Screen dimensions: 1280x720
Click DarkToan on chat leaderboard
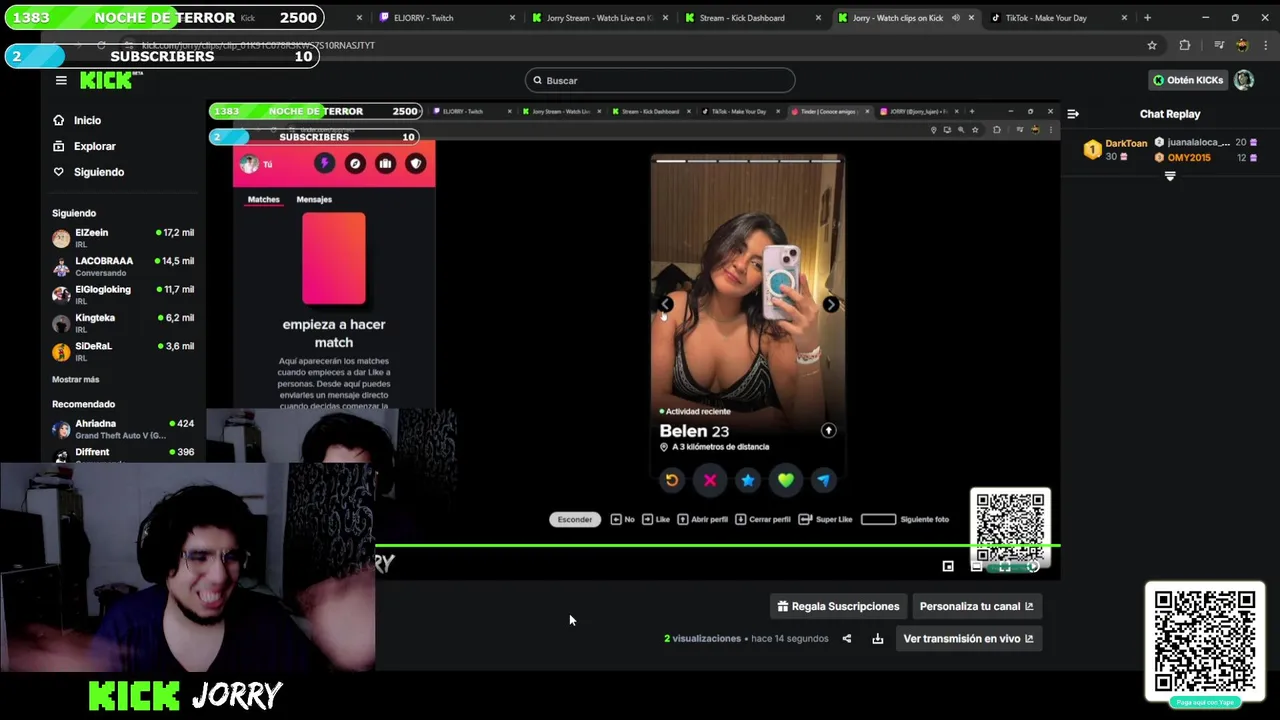tap(1126, 144)
